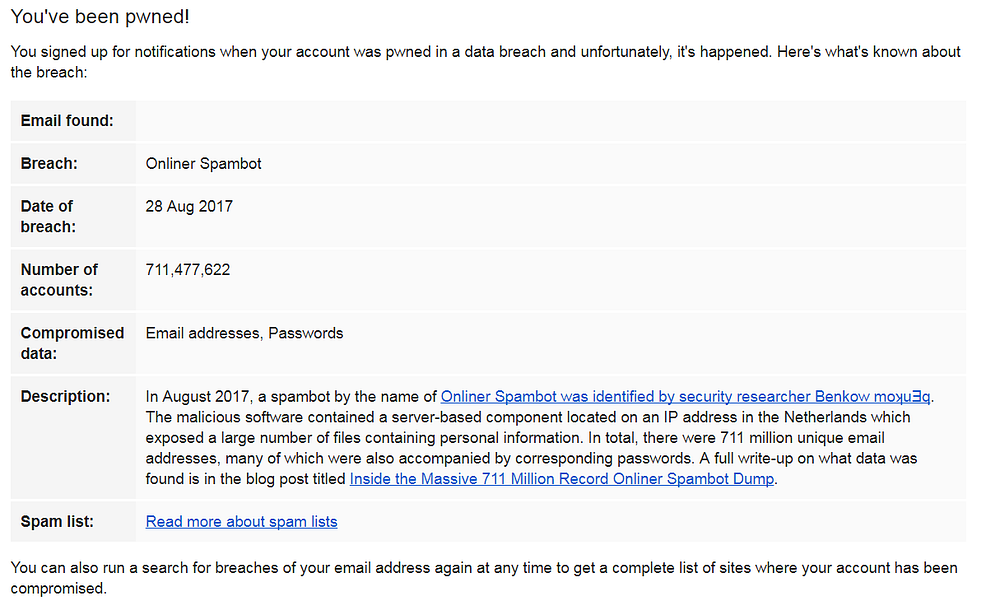The height and width of the screenshot is (611, 1000).
Task: Click the Onliner Spambot breach name value
Action: click(203, 164)
